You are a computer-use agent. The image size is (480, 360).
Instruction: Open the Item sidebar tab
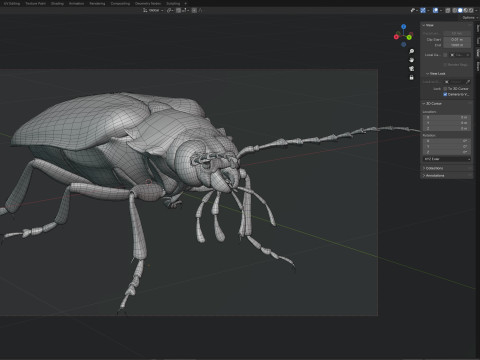[x=478, y=28]
